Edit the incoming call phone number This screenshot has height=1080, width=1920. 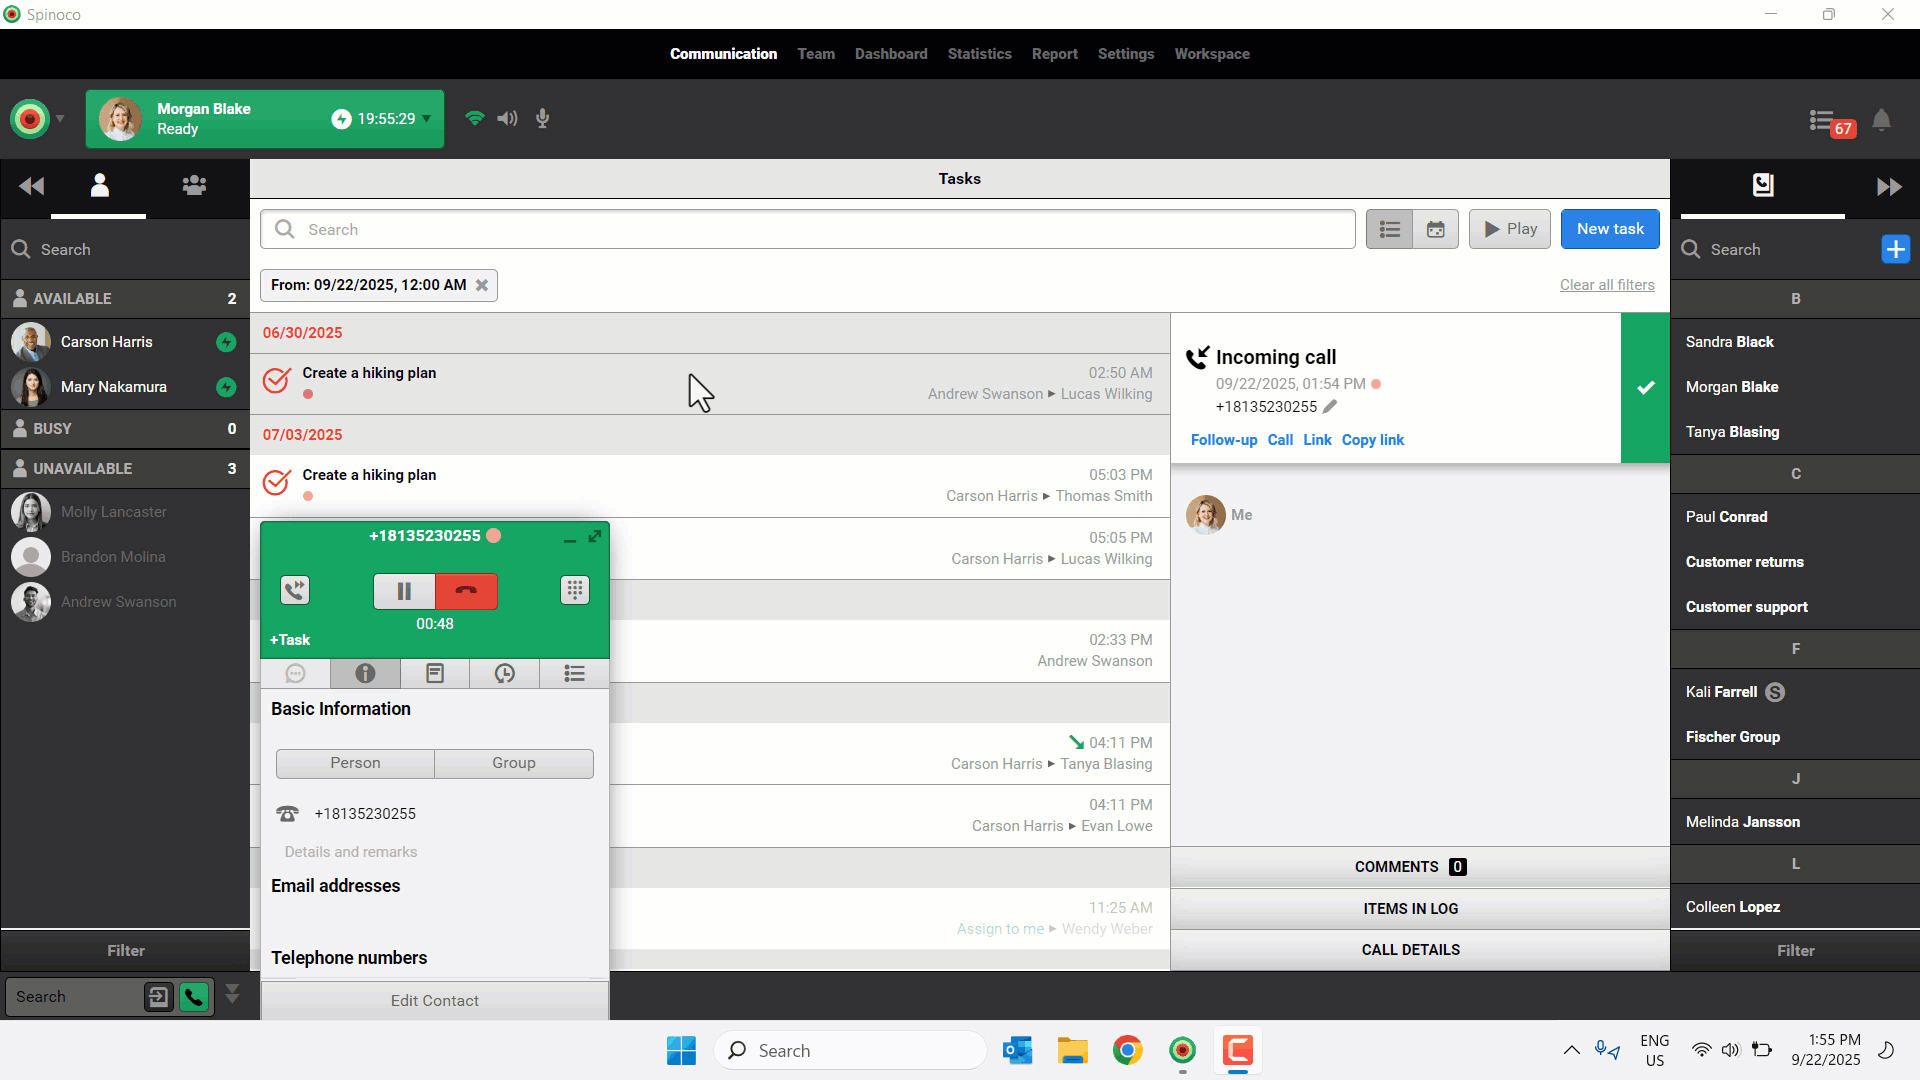tap(1330, 406)
